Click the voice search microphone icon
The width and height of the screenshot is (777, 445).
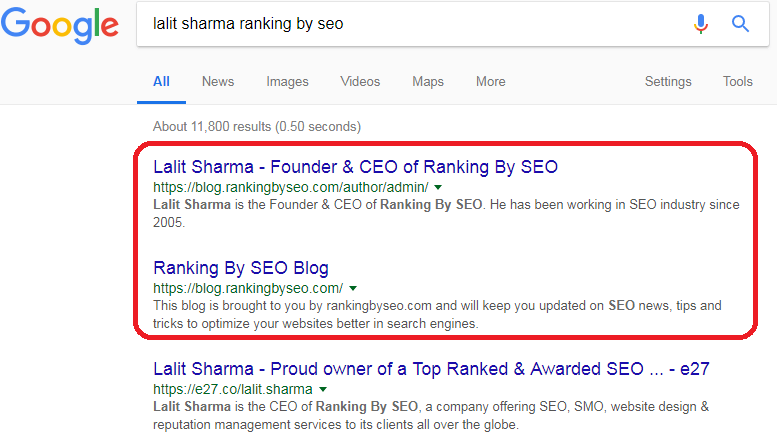coord(701,24)
